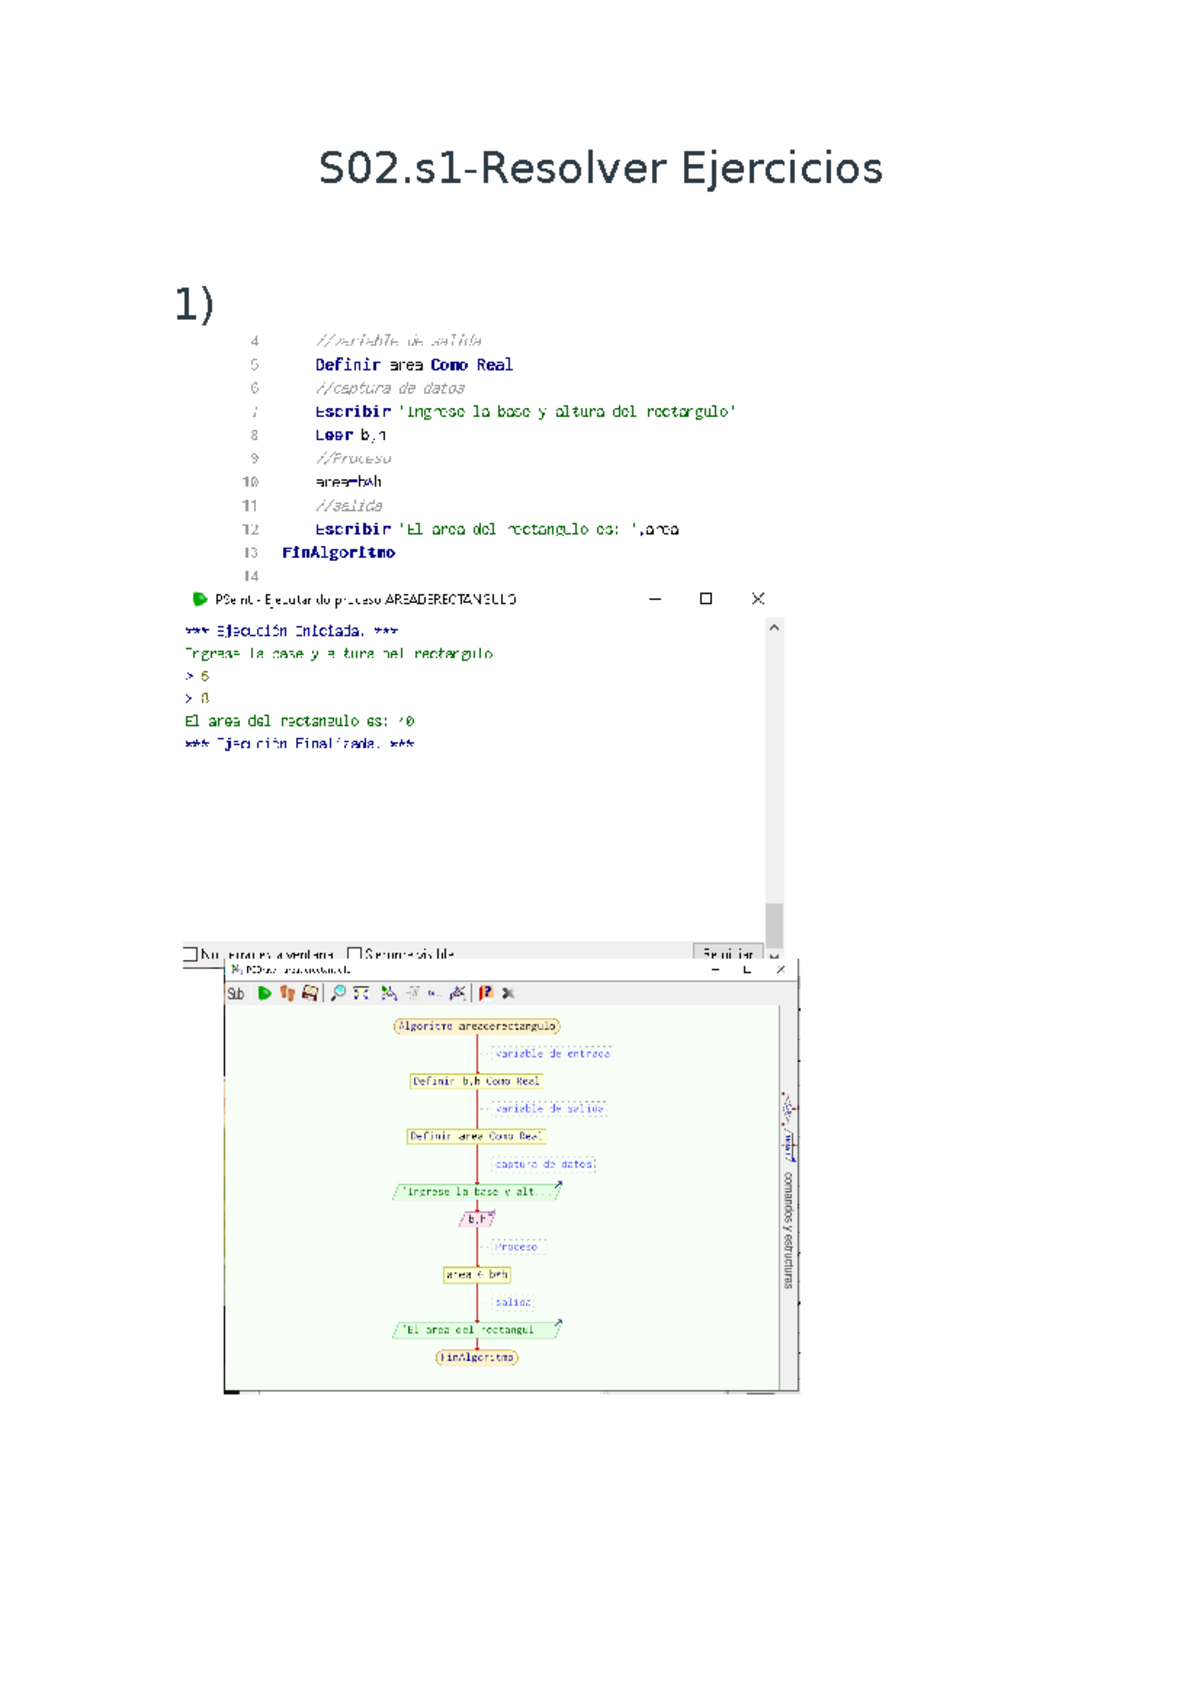Select the 'area <- b*h' assignment block
Image resolution: width=1200 pixels, height=1698 pixels.
point(477,1275)
